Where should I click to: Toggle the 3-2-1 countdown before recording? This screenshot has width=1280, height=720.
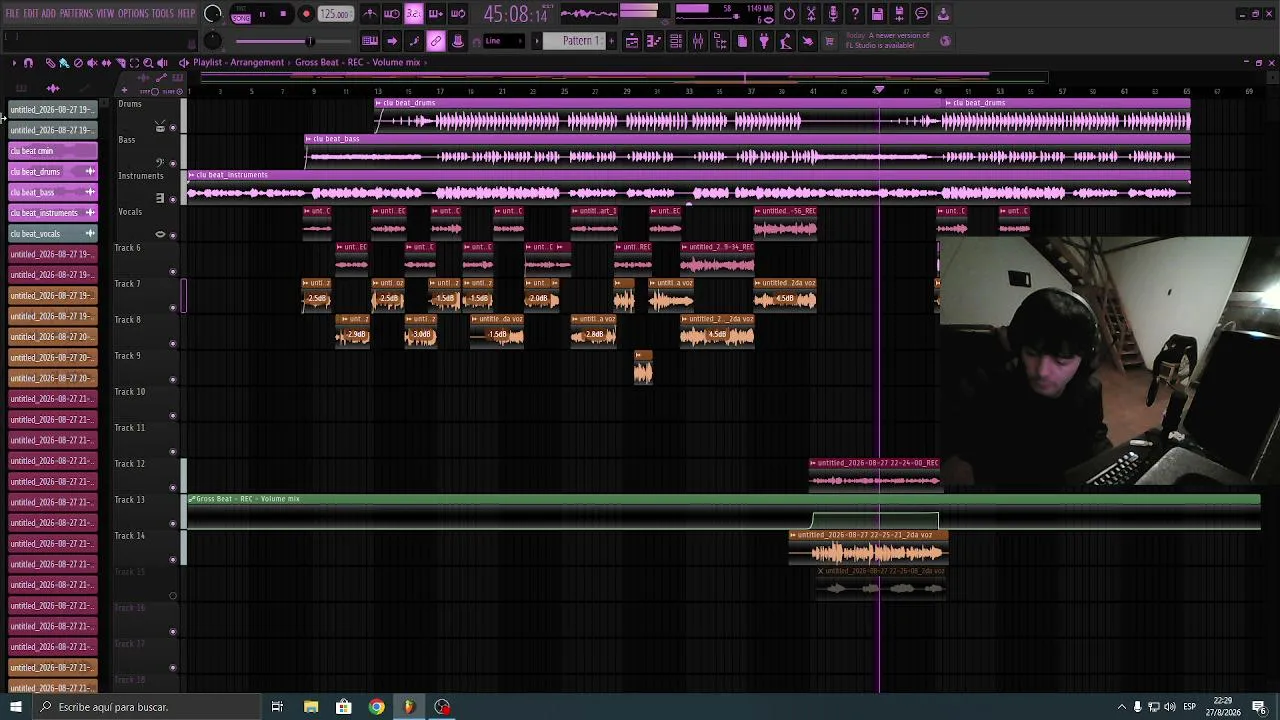click(414, 14)
